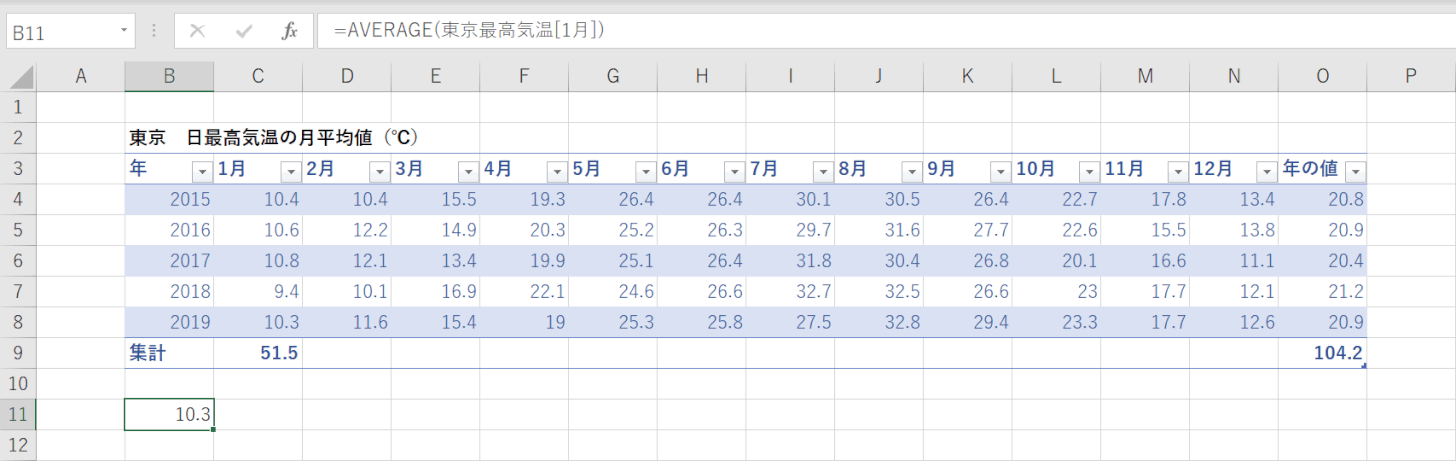Click 2017 May value 25.1
Viewport: 1456px width, 461px height.
coord(613,261)
